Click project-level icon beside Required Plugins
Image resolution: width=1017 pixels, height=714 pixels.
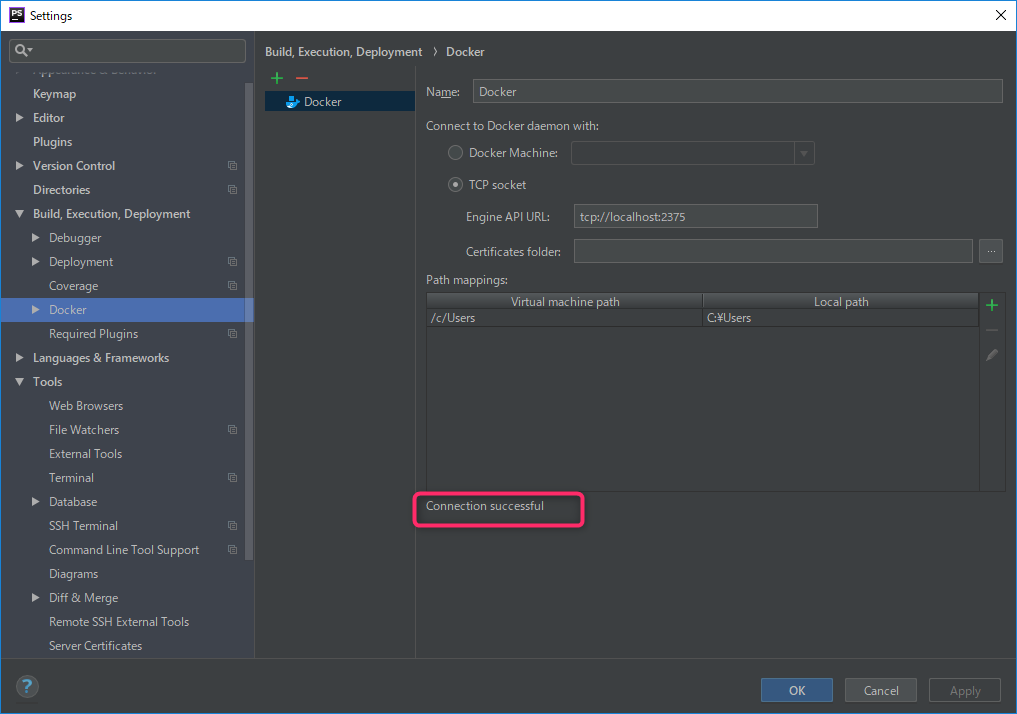point(232,334)
